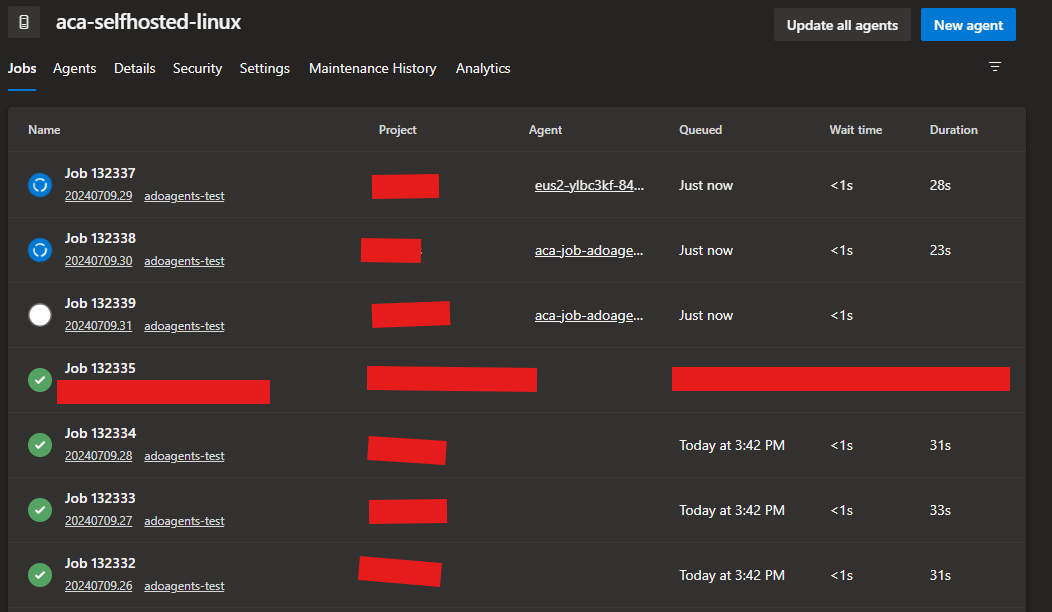Image resolution: width=1052 pixels, height=612 pixels.
Task: Go to the Analytics tab
Action: click(483, 69)
